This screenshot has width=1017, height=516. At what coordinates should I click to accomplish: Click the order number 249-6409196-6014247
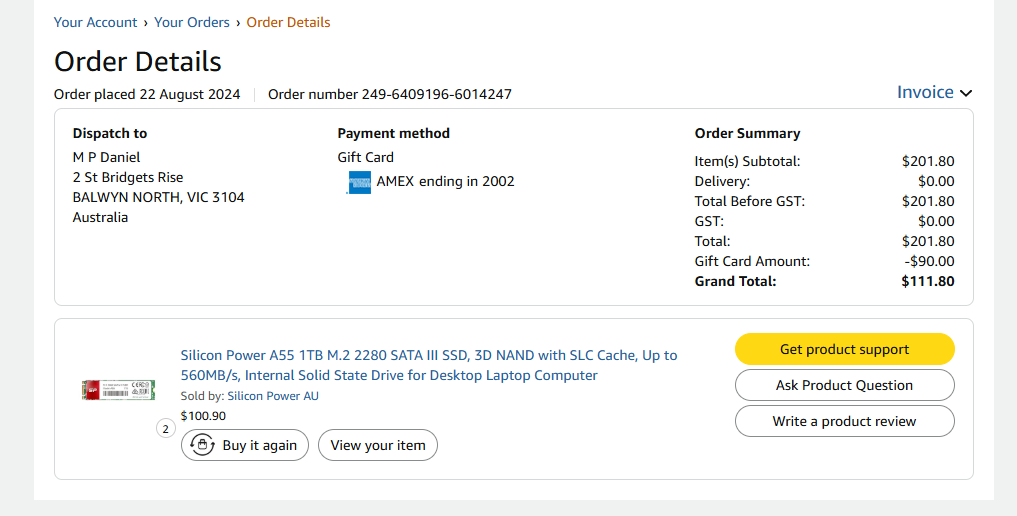(390, 95)
